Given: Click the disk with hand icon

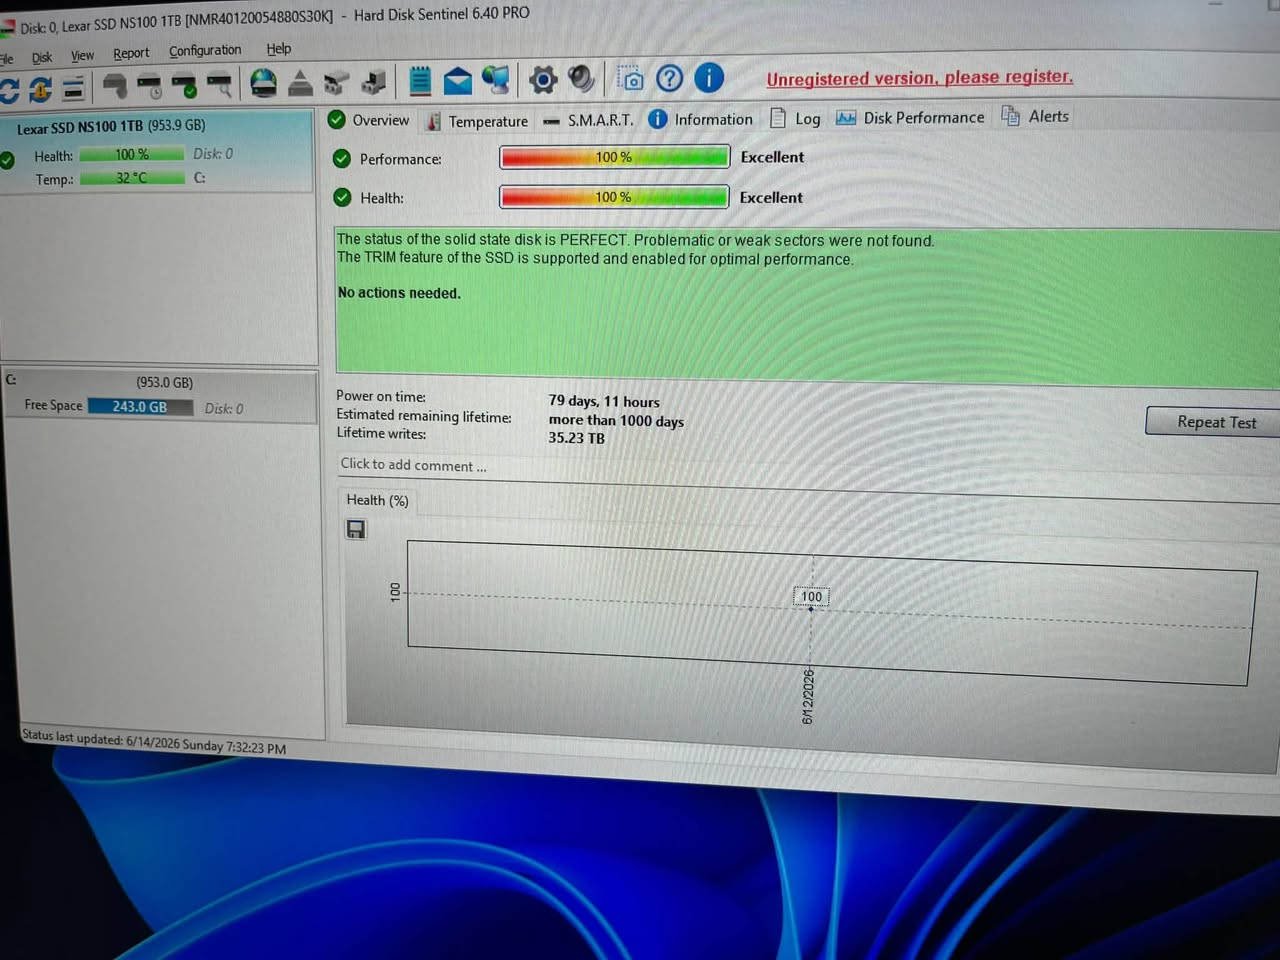Looking at the screenshot, I should [116, 87].
